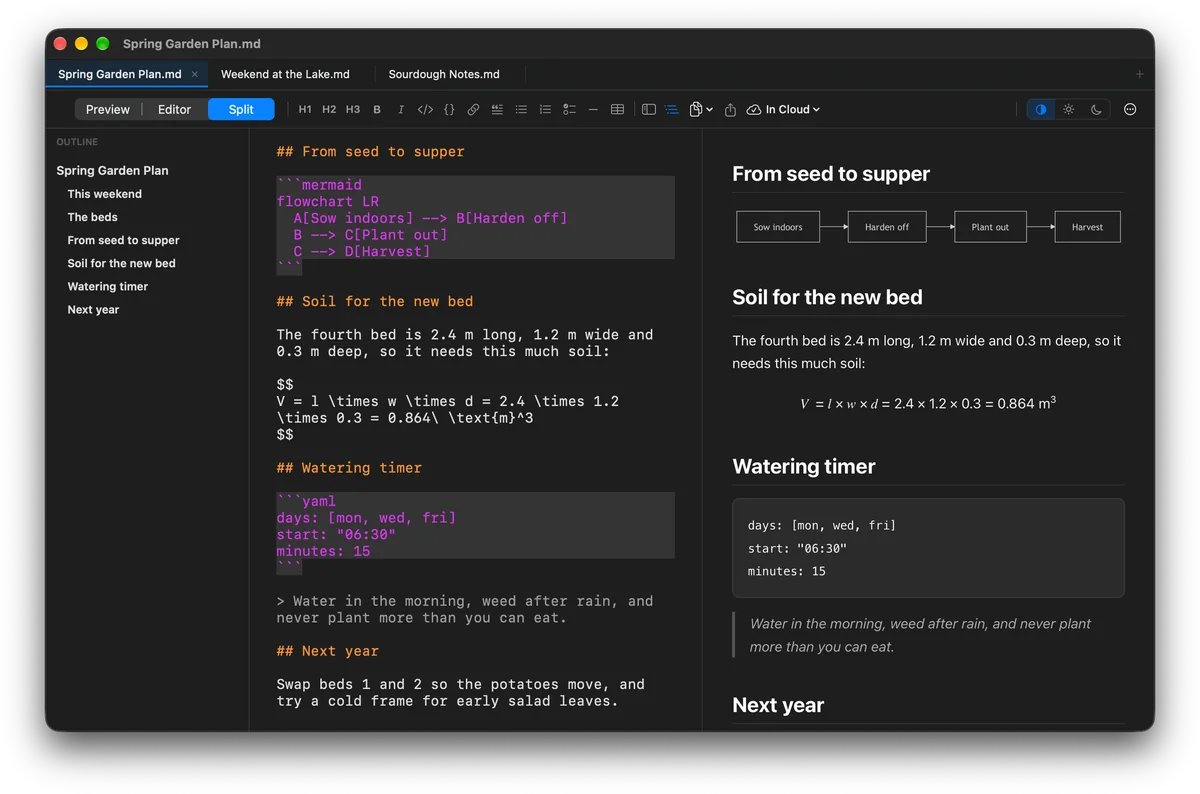Toggle the outline view icon
Screen dimensions: 1200x794
[672, 110]
